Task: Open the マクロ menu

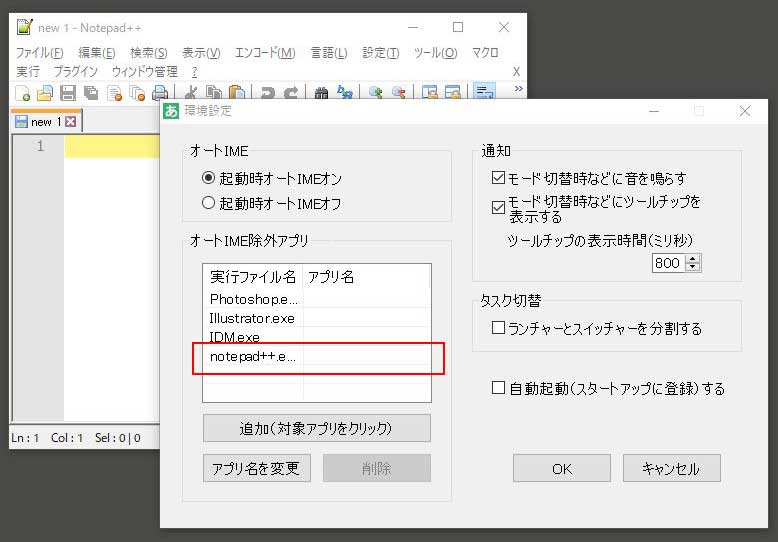Action: coord(485,53)
